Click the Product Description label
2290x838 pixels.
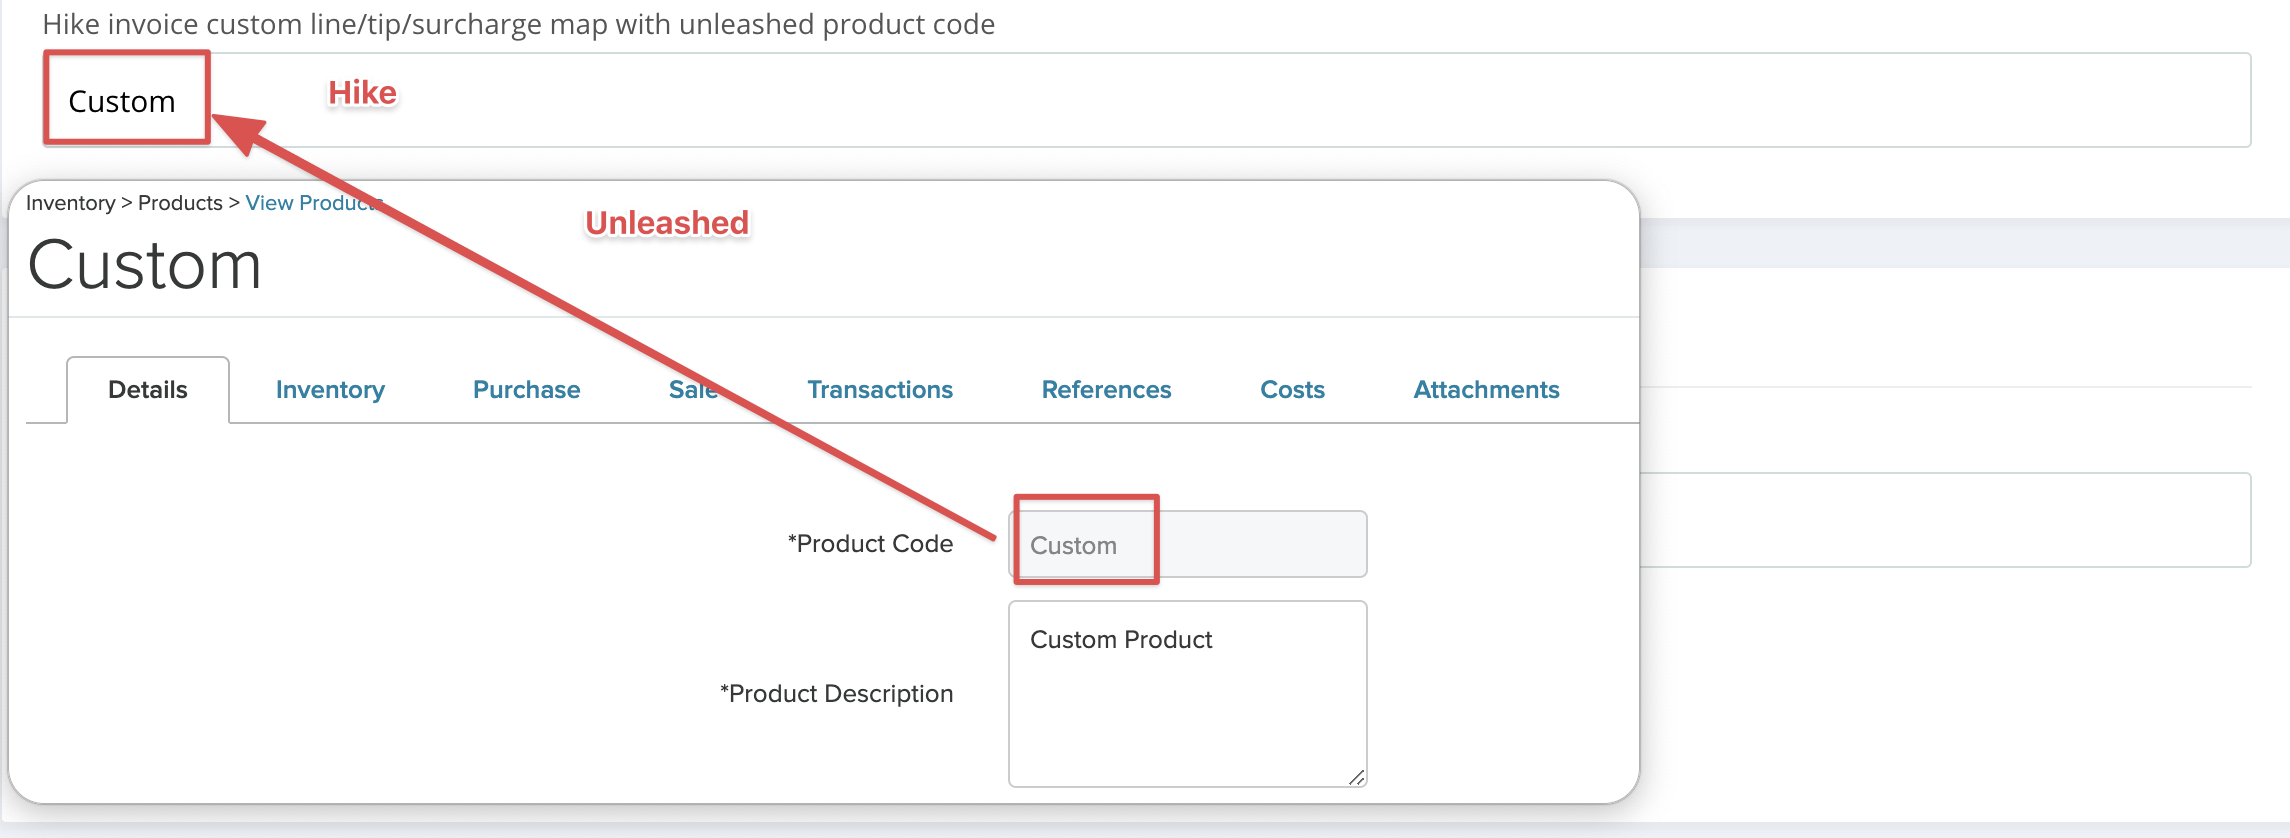point(836,694)
